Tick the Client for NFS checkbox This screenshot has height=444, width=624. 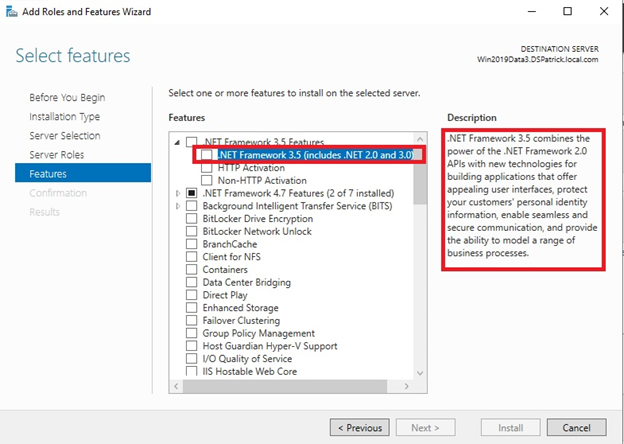pyautogui.click(x=191, y=257)
